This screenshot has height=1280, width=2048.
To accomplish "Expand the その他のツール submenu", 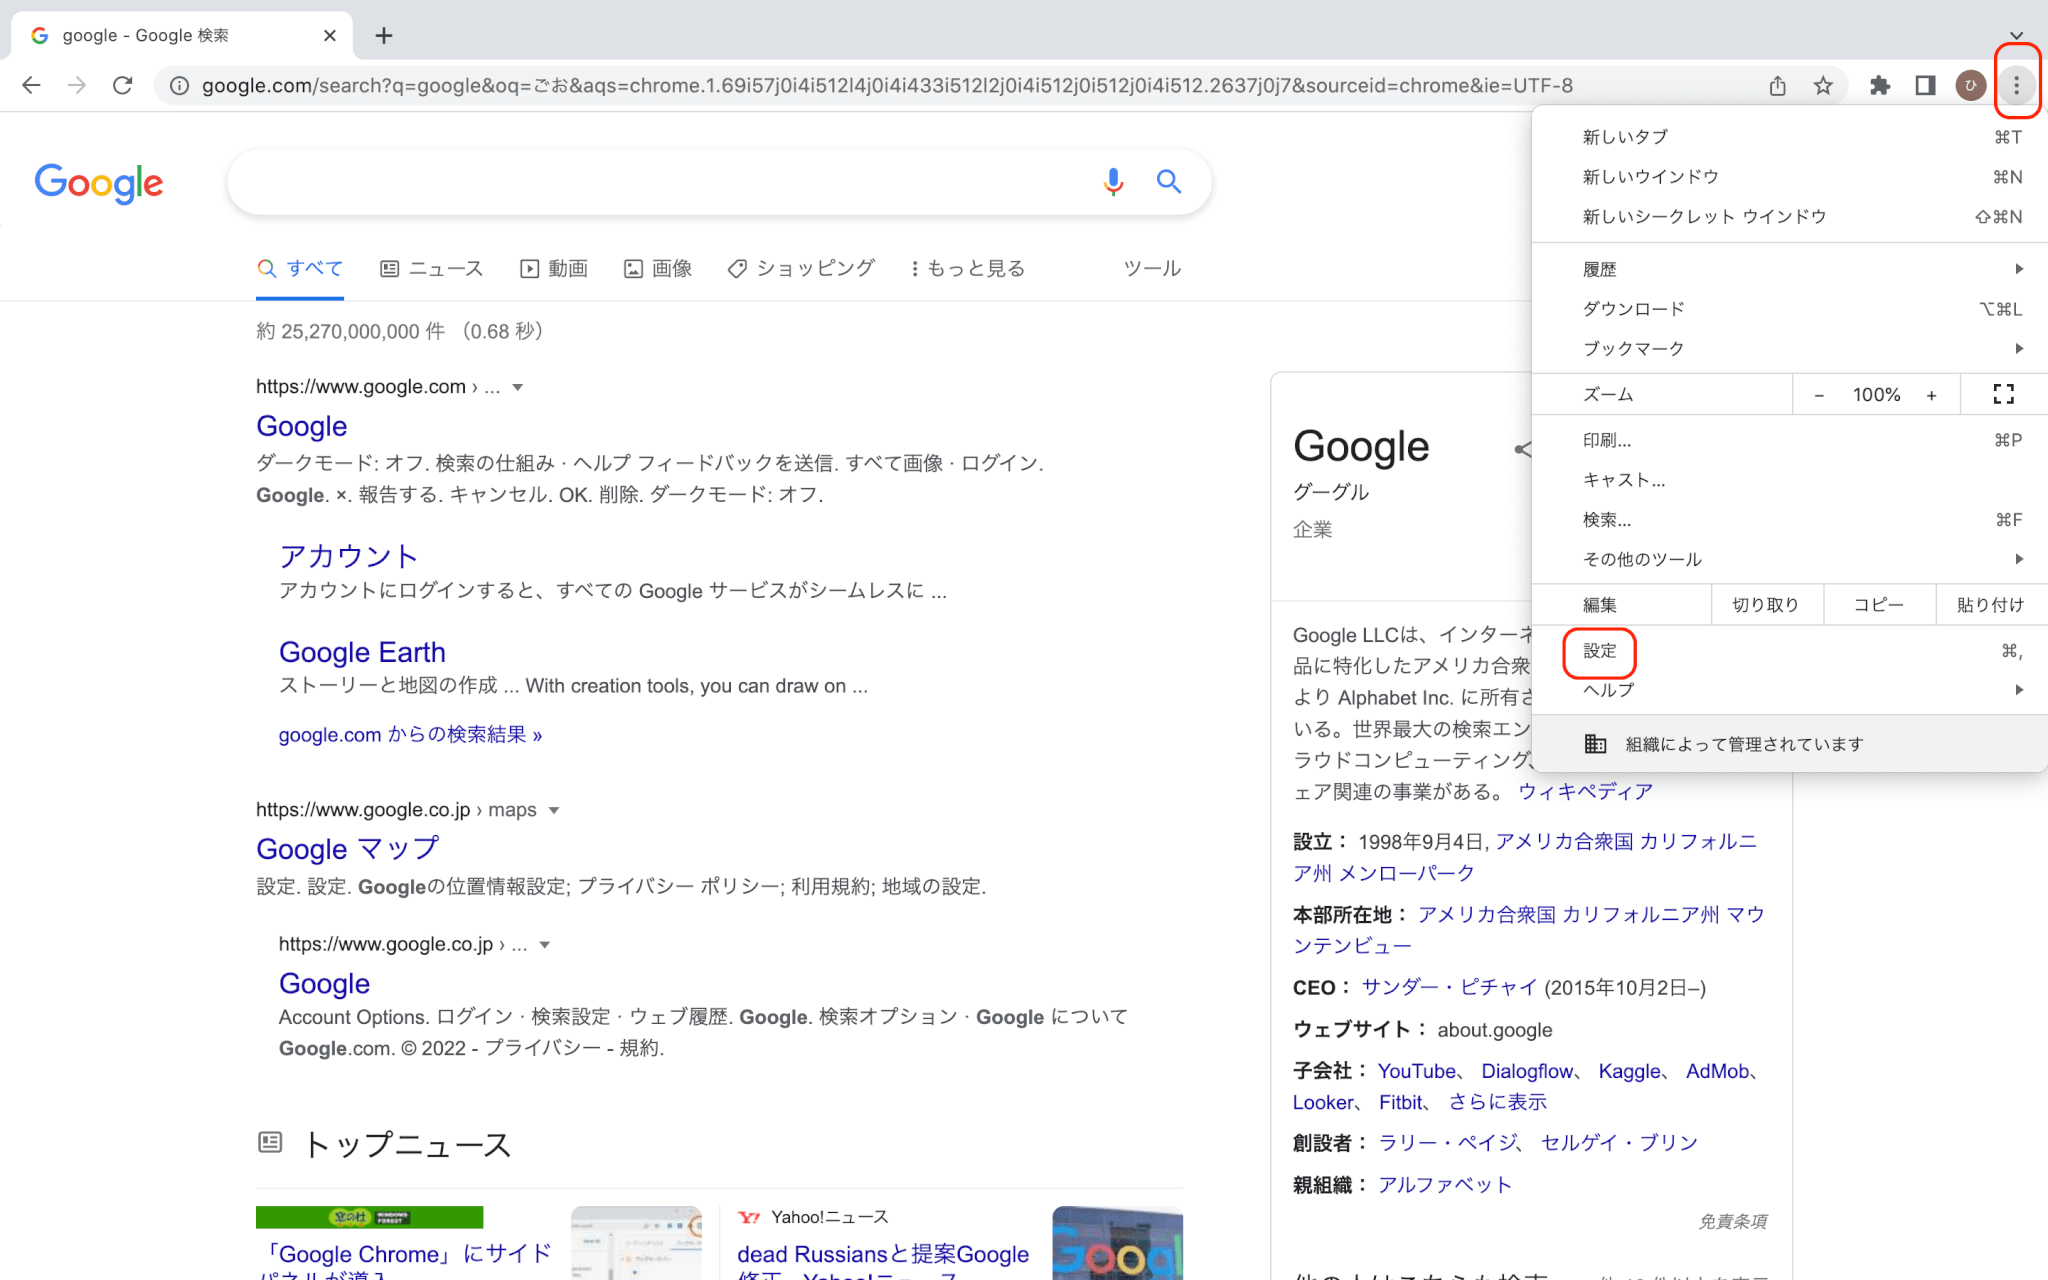I will click(x=1790, y=559).
